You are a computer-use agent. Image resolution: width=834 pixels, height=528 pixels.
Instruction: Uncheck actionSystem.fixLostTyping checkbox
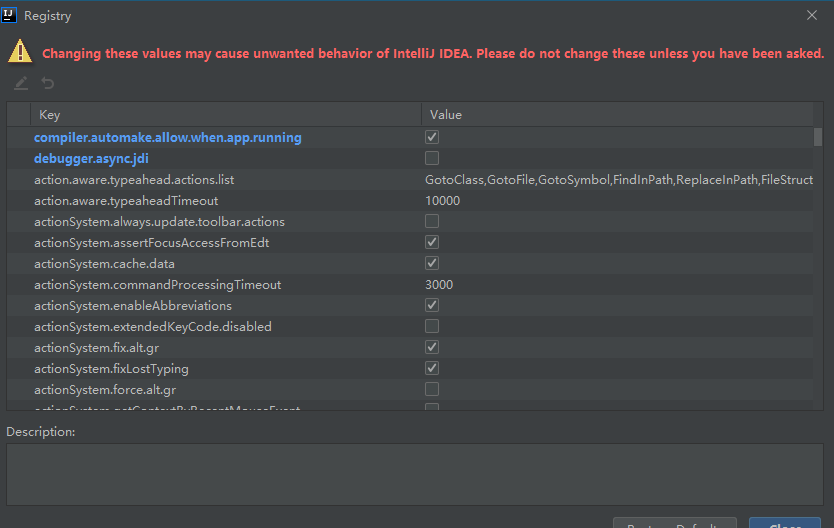click(x=432, y=368)
